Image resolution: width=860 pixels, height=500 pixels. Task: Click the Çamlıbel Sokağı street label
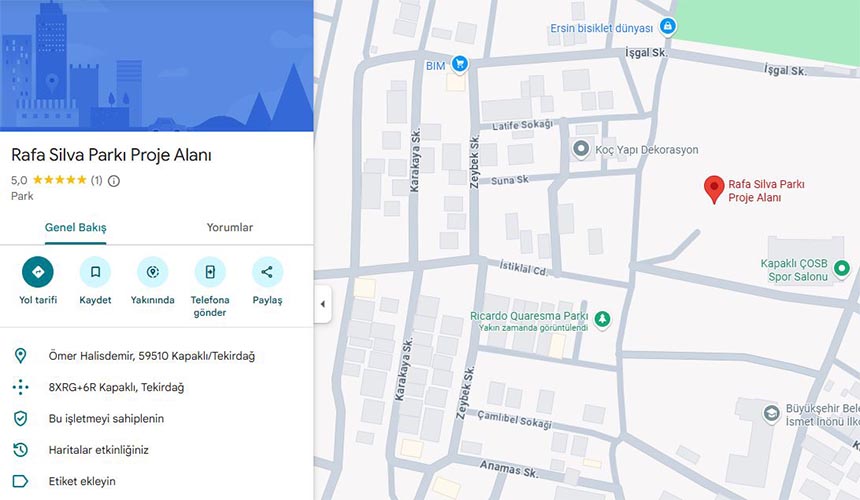[514, 419]
